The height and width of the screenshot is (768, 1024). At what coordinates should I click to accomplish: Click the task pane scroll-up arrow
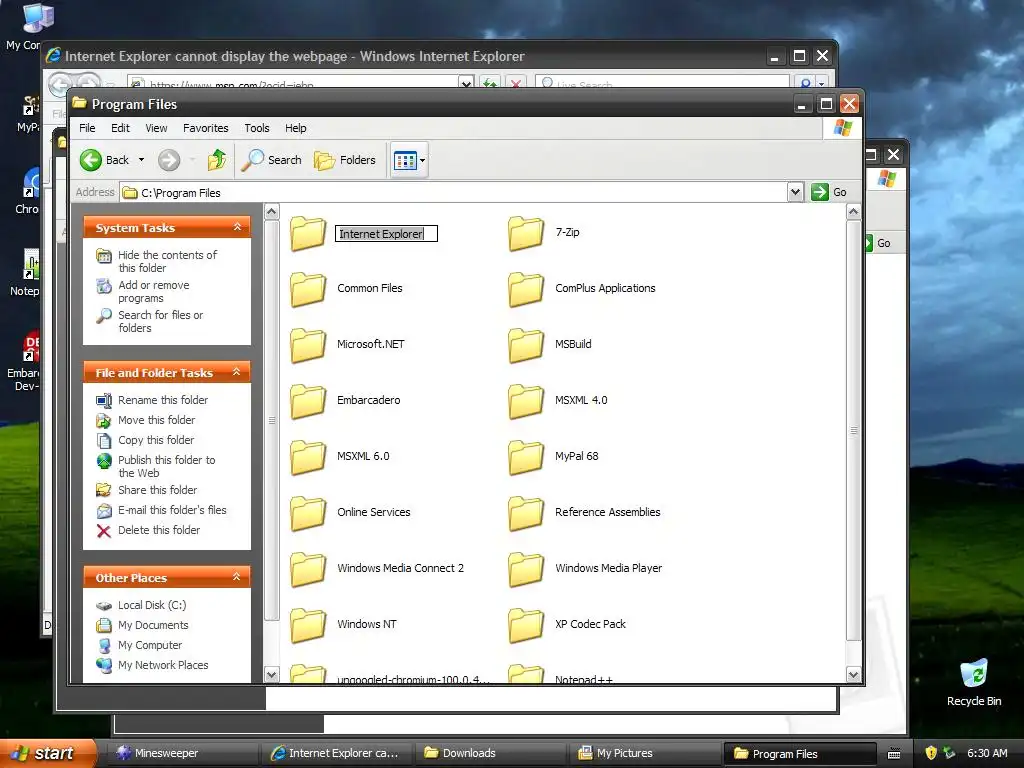click(x=272, y=212)
